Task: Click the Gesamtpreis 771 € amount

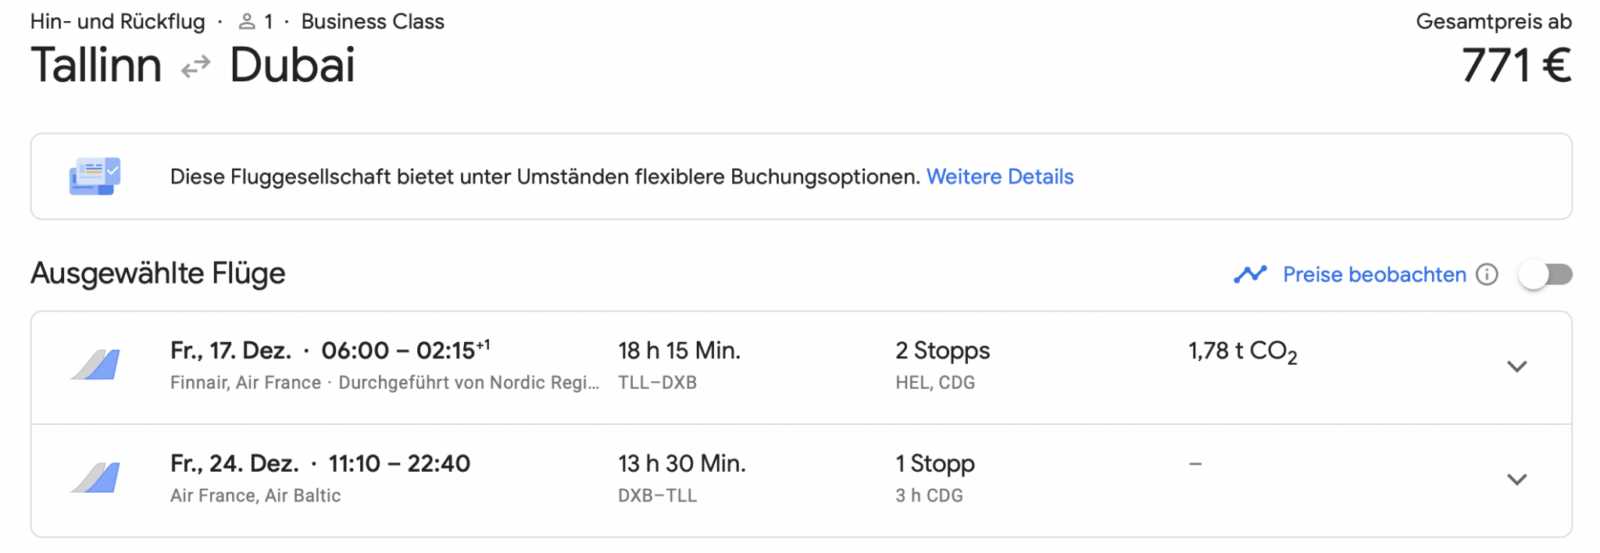Action: pos(1516,67)
